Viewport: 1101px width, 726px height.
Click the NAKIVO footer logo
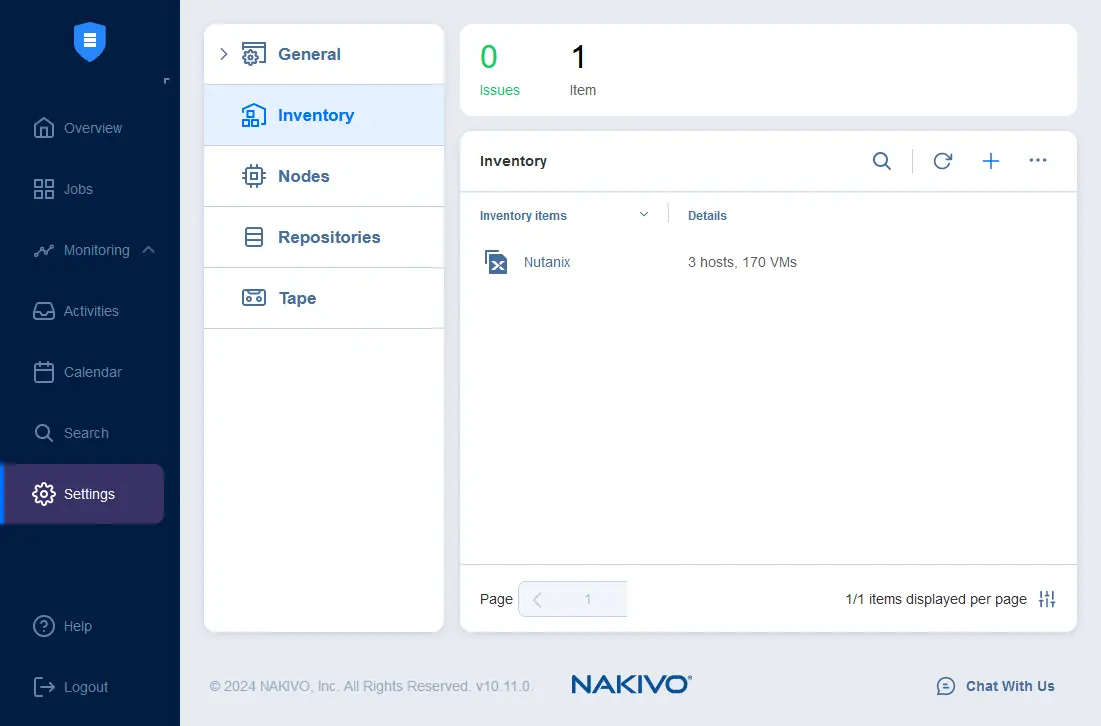tap(631, 684)
